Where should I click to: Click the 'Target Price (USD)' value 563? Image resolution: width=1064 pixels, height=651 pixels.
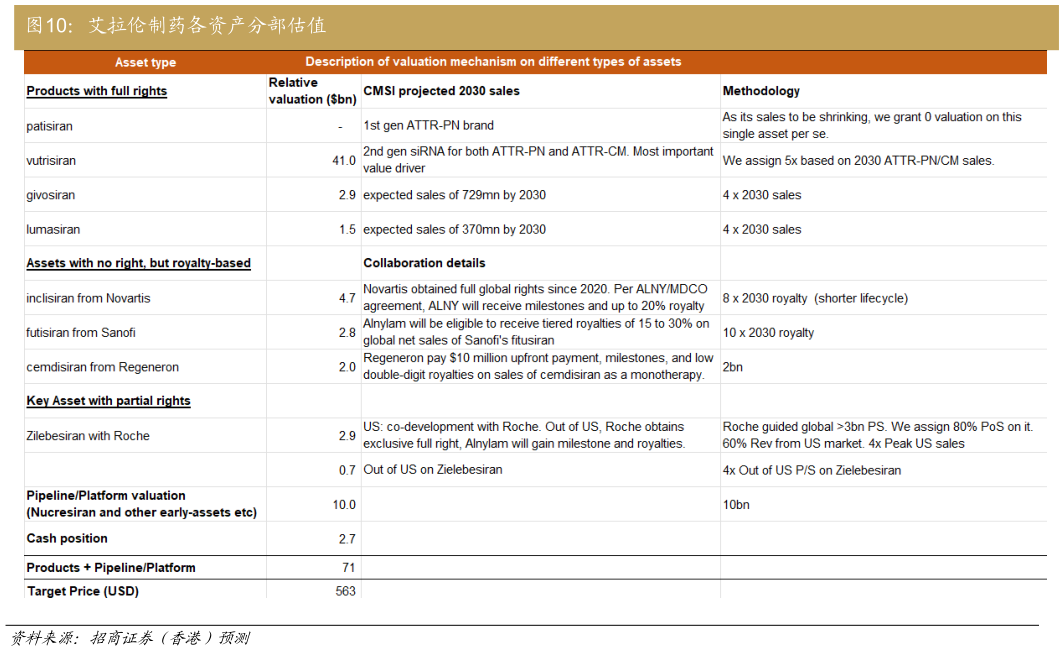tap(345, 591)
